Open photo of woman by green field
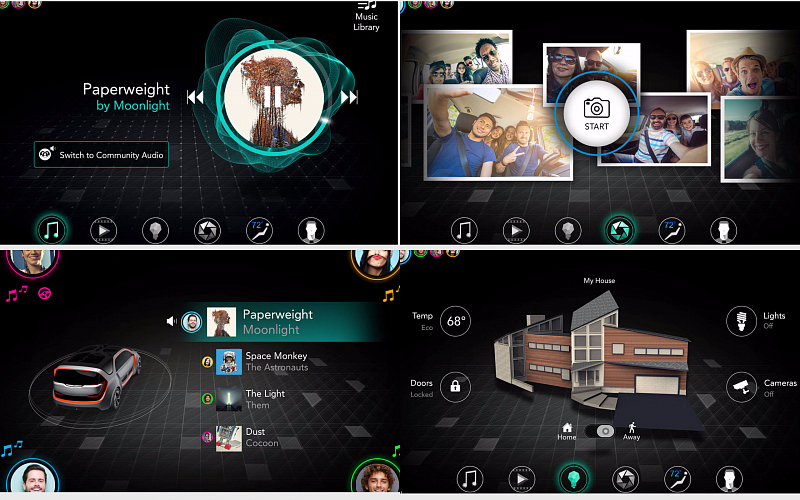The width and height of the screenshot is (800, 500). click(761, 140)
